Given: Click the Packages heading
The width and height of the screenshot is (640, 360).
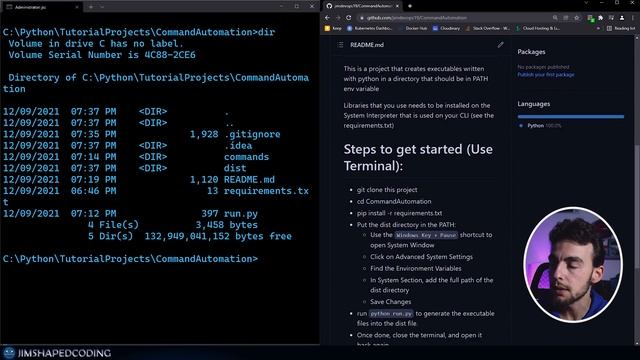Looking at the screenshot, I should [x=531, y=52].
